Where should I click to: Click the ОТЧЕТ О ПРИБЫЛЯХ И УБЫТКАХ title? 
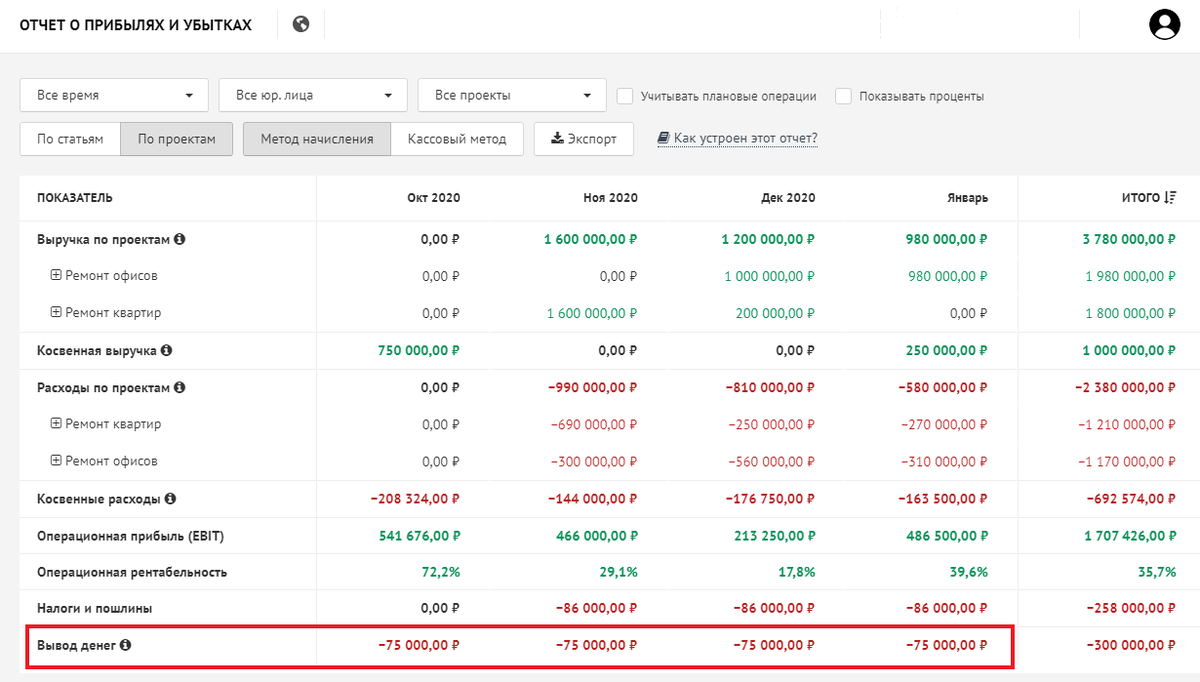(135, 24)
